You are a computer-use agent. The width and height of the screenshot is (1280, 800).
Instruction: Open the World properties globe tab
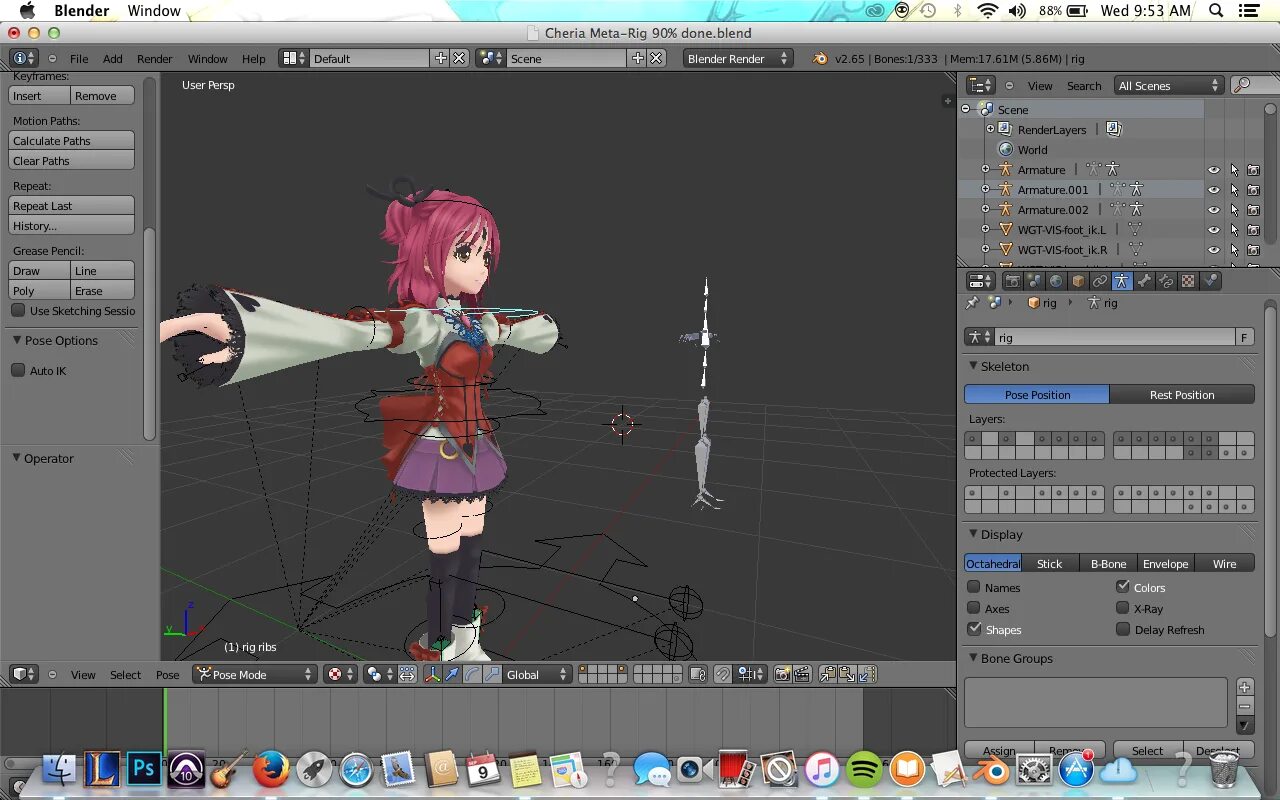[1056, 282]
